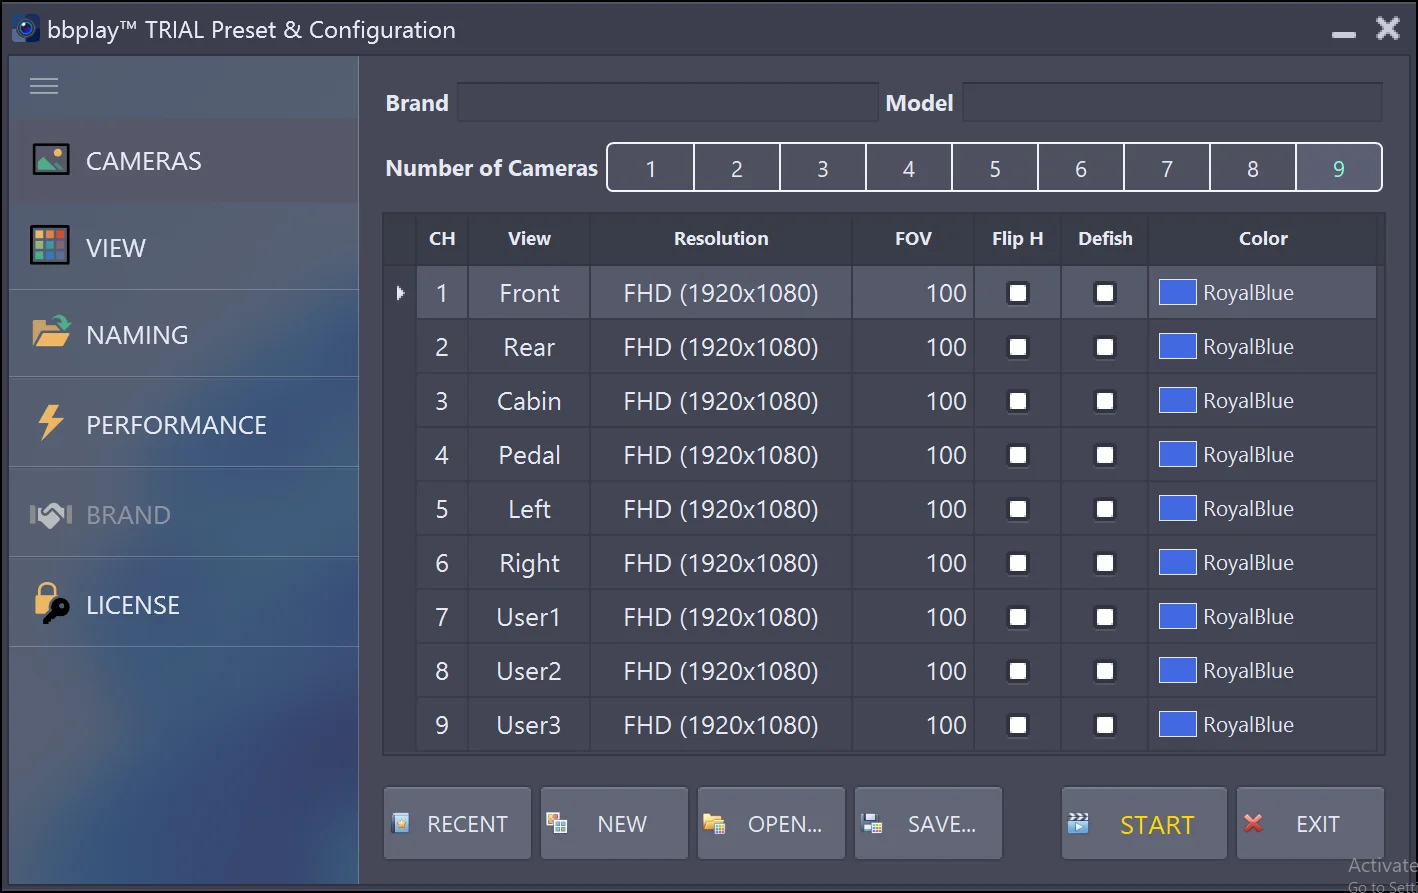Click the LICENSE padlock key icon
This screenshot has height=893, width=1418.
[x=51, y=604]
